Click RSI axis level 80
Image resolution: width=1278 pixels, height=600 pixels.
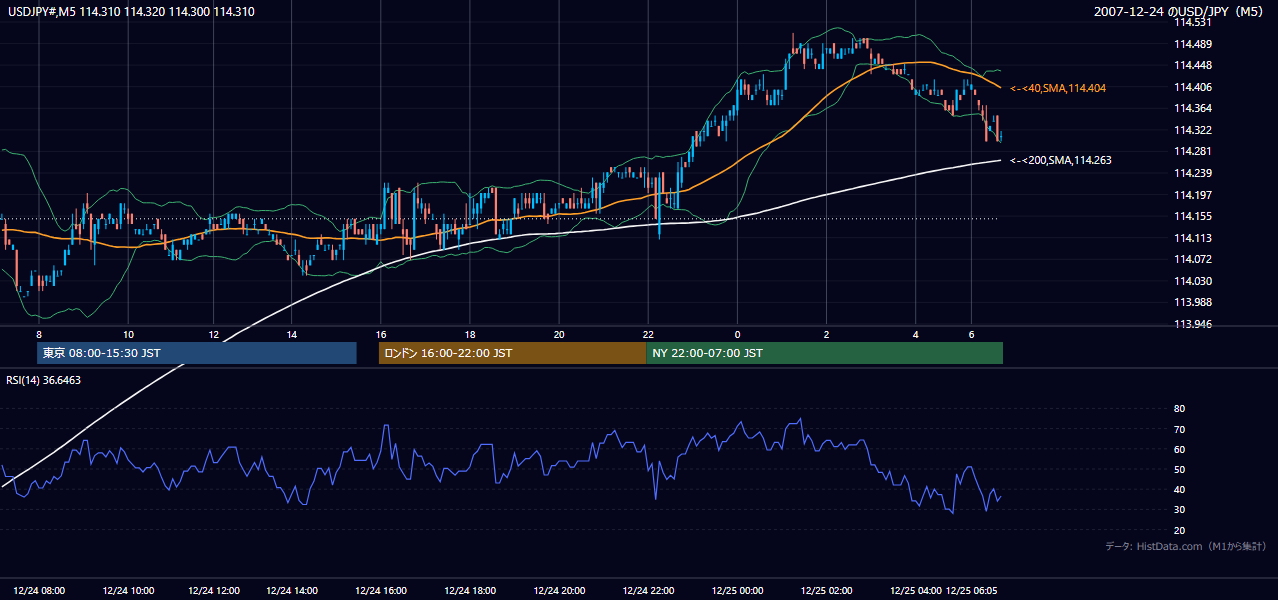(x=1179, y=409)
